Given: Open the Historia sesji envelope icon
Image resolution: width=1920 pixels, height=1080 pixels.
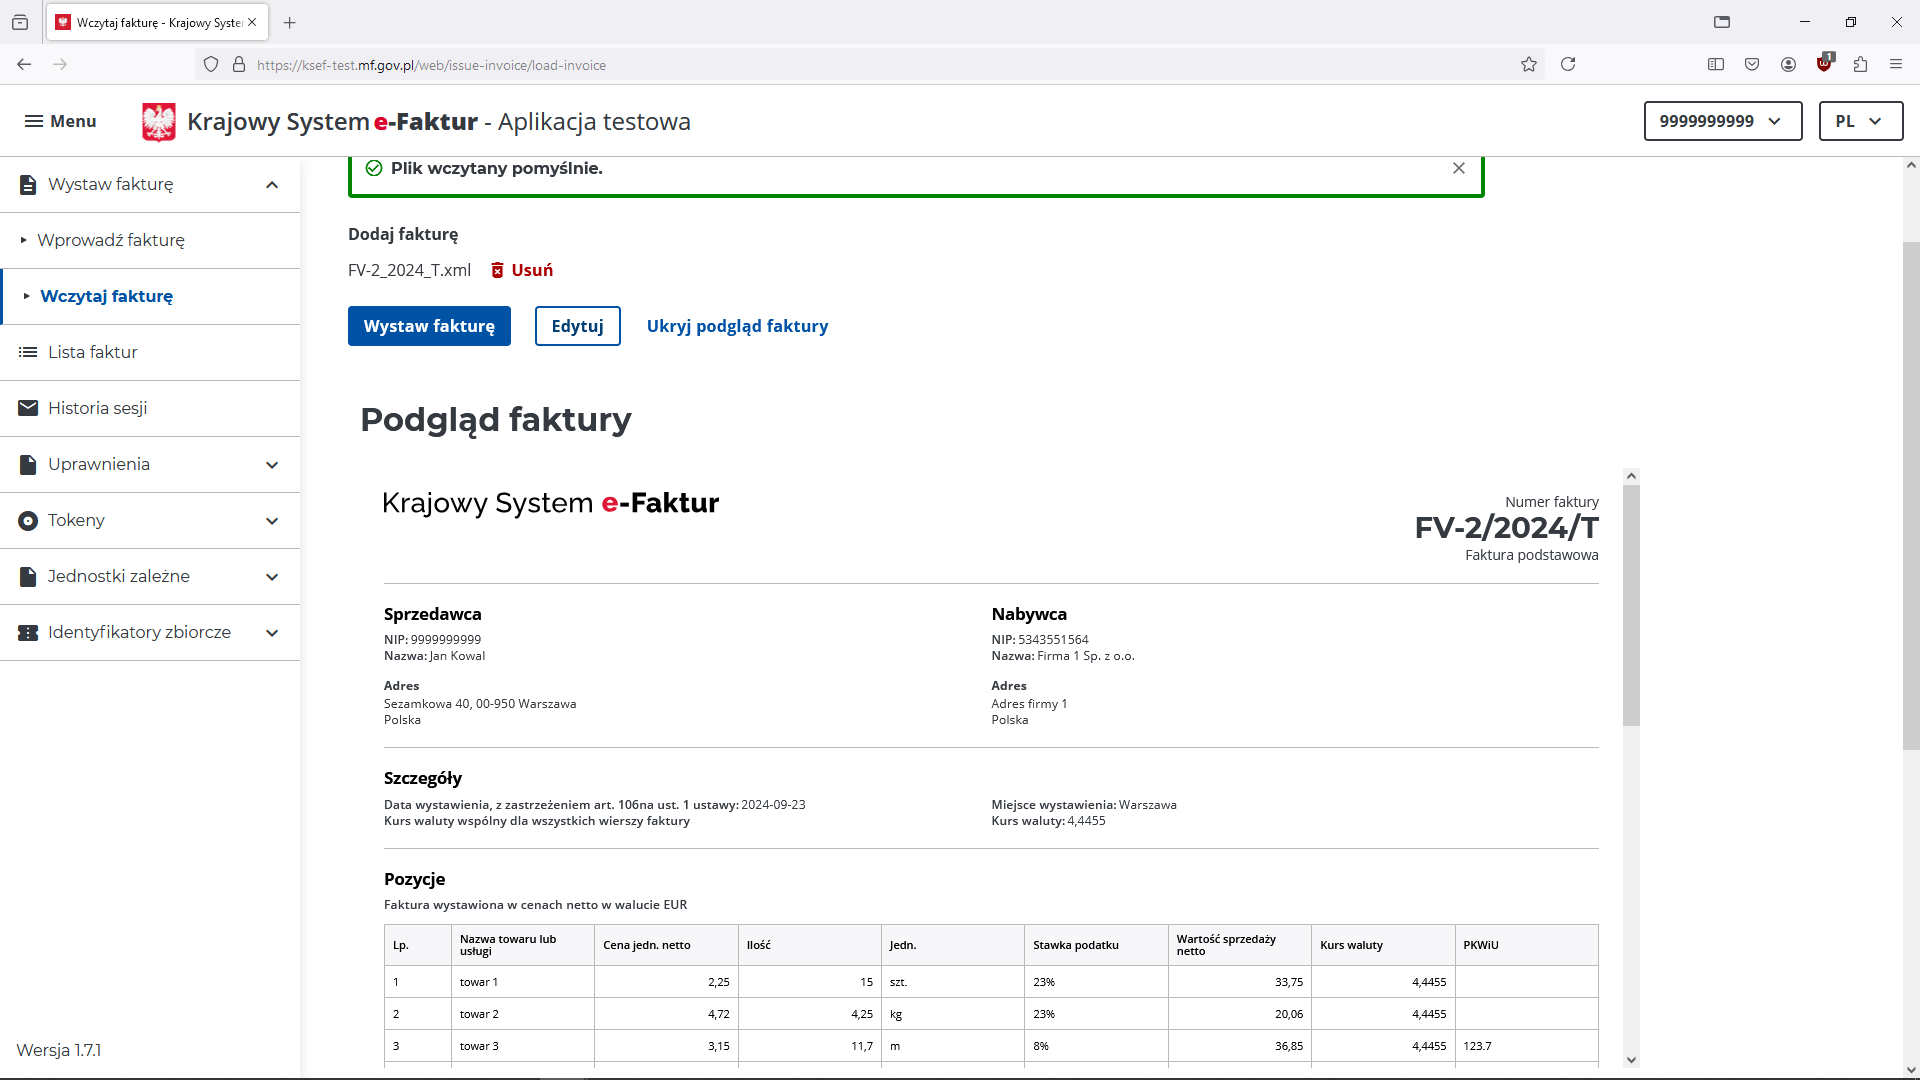Looking at the screenshot, I should tap(28, 408).
